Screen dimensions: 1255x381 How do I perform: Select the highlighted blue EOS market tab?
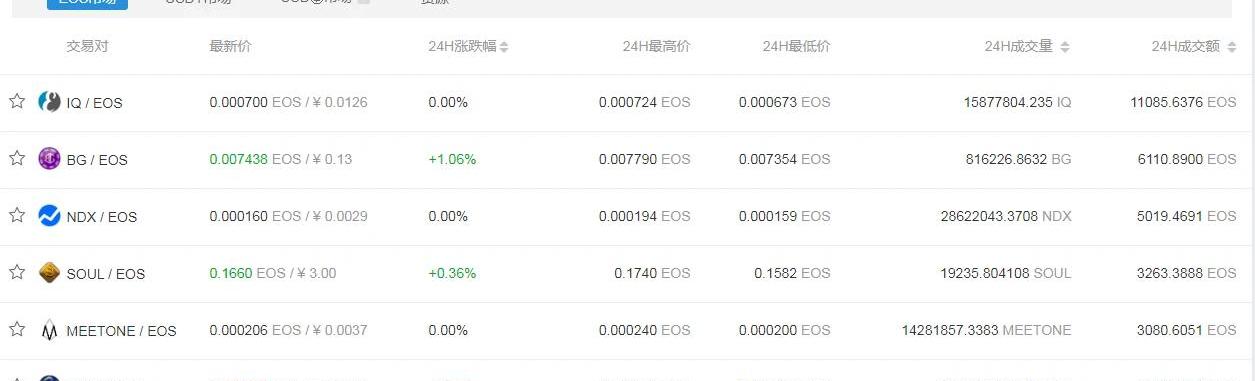pyautogui.click(x=87, y=4)
